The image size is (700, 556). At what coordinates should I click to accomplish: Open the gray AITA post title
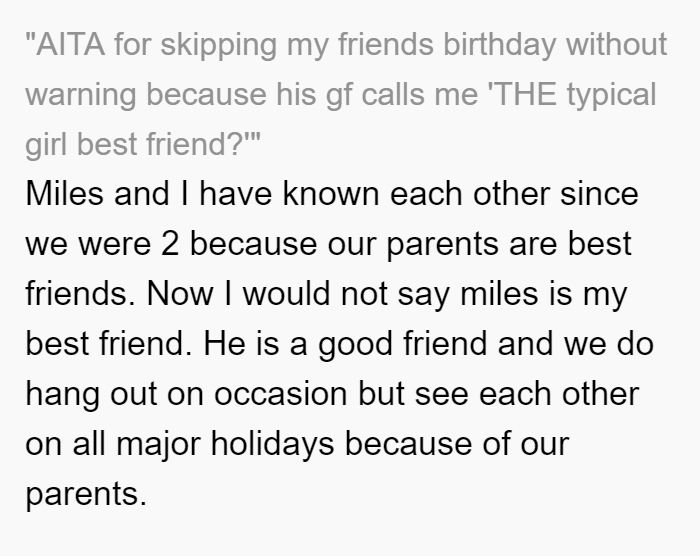click(x=346, y=94)
